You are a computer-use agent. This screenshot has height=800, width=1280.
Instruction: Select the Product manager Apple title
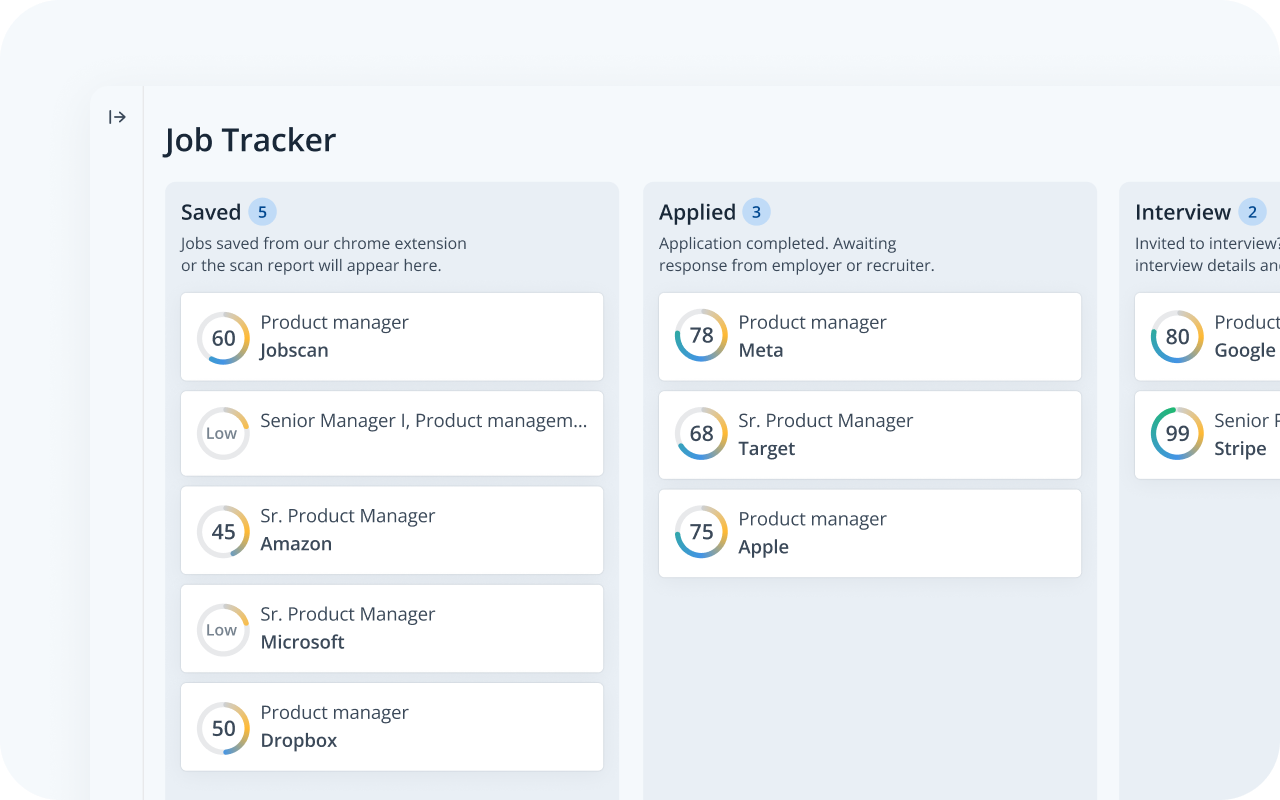click(x=812, y=519)
